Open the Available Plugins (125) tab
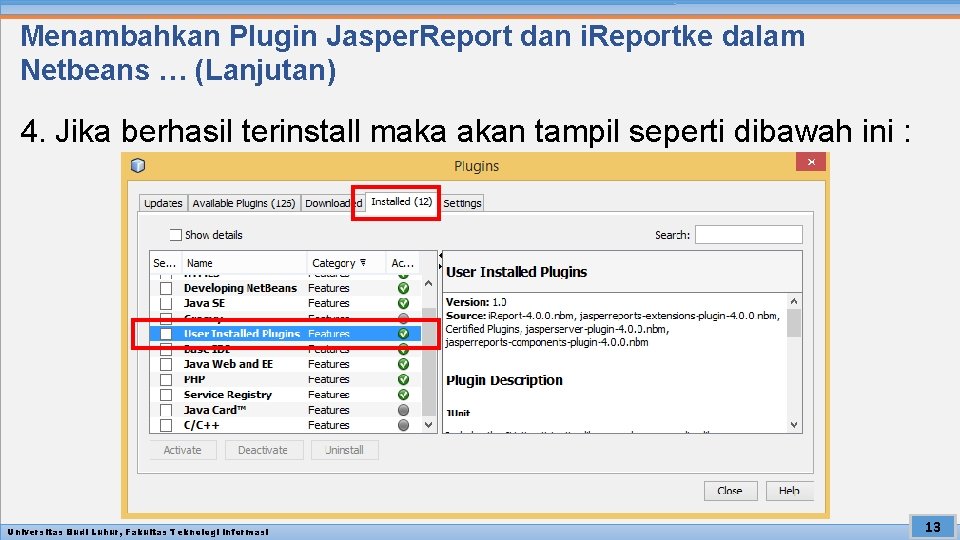This screenshot has height=540, width=960. point(244,203)
